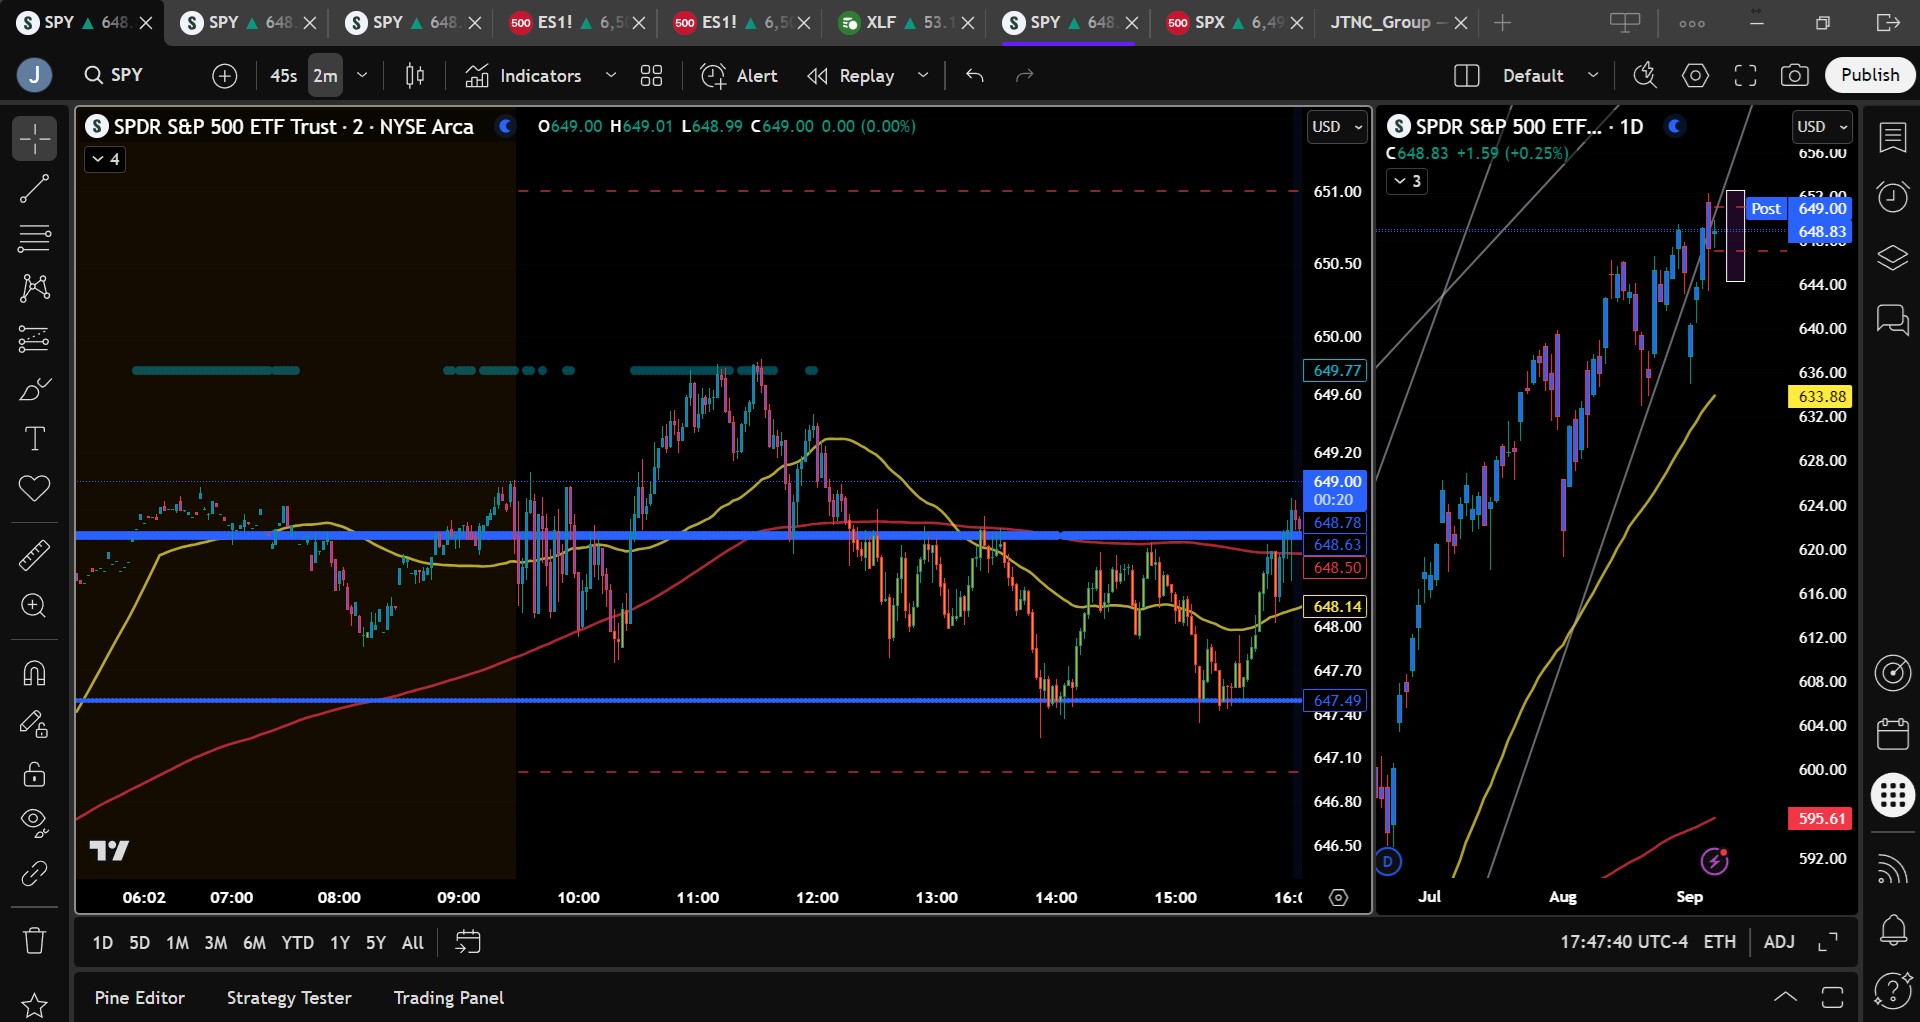Undo the last chart action
The image size is (1920, 1022).
pyautogui.click(x=975, y=75)
